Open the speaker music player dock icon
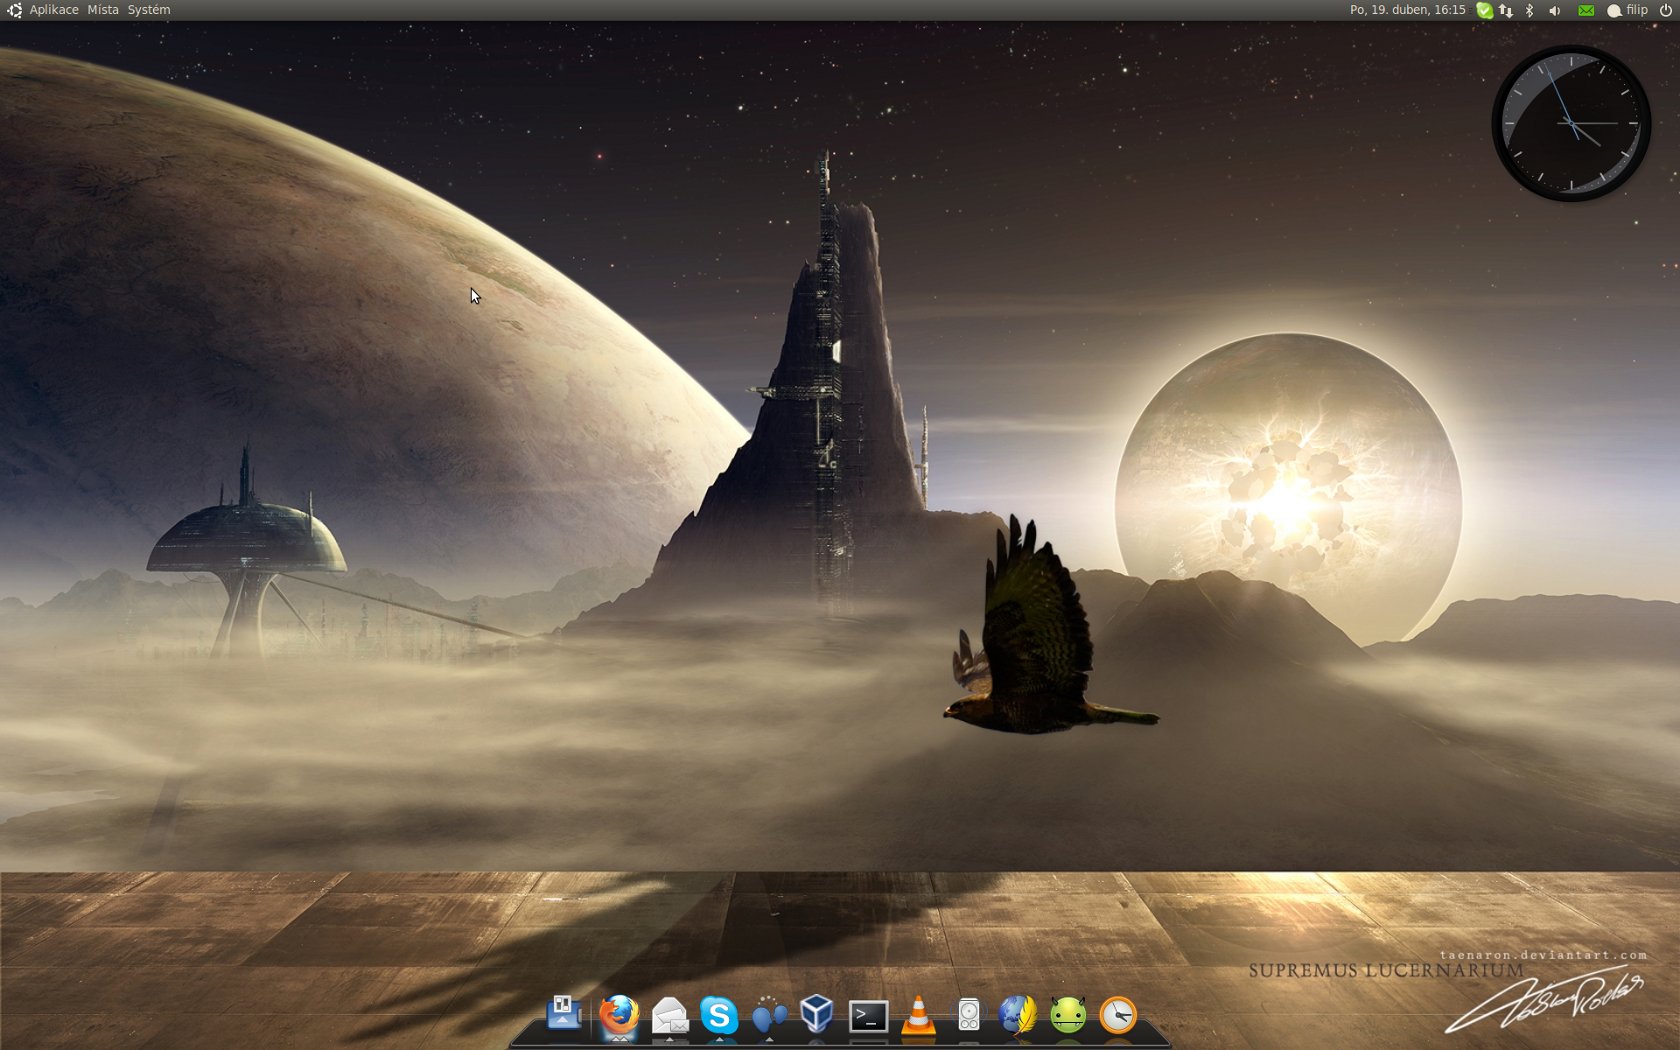This screenshot has width=1680, height=1050. (x=969, y=1015)
